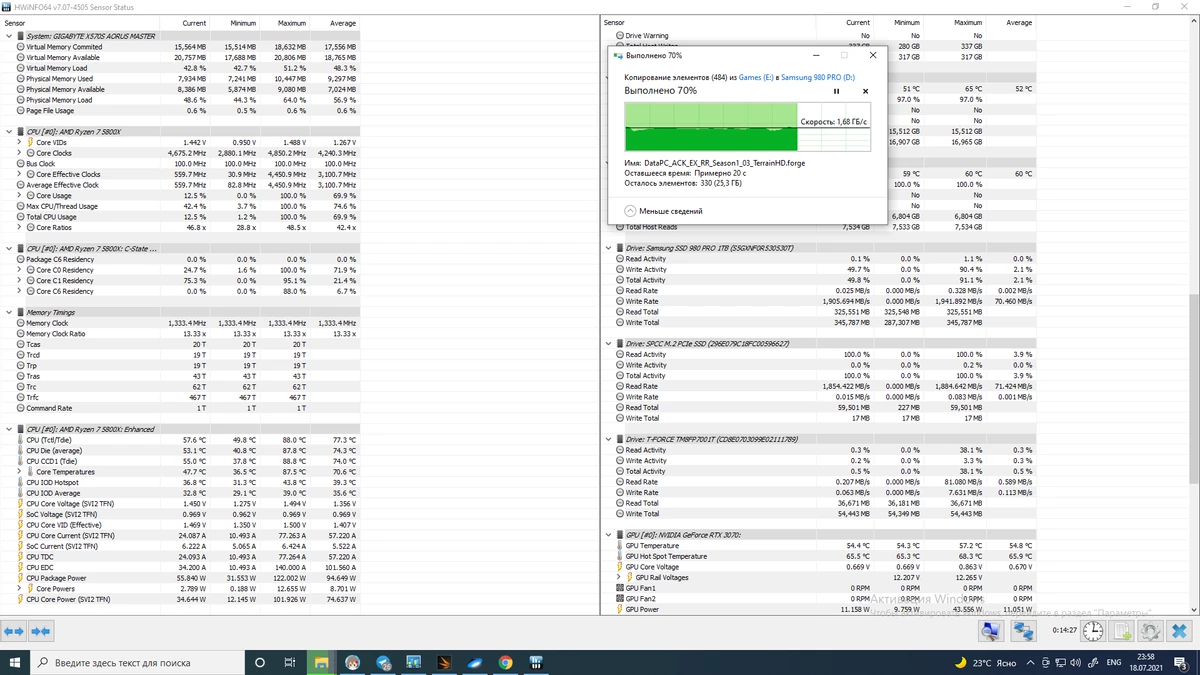Collapse the C-State Residency group
This screenshot has width=1200, height=675.
9,249
